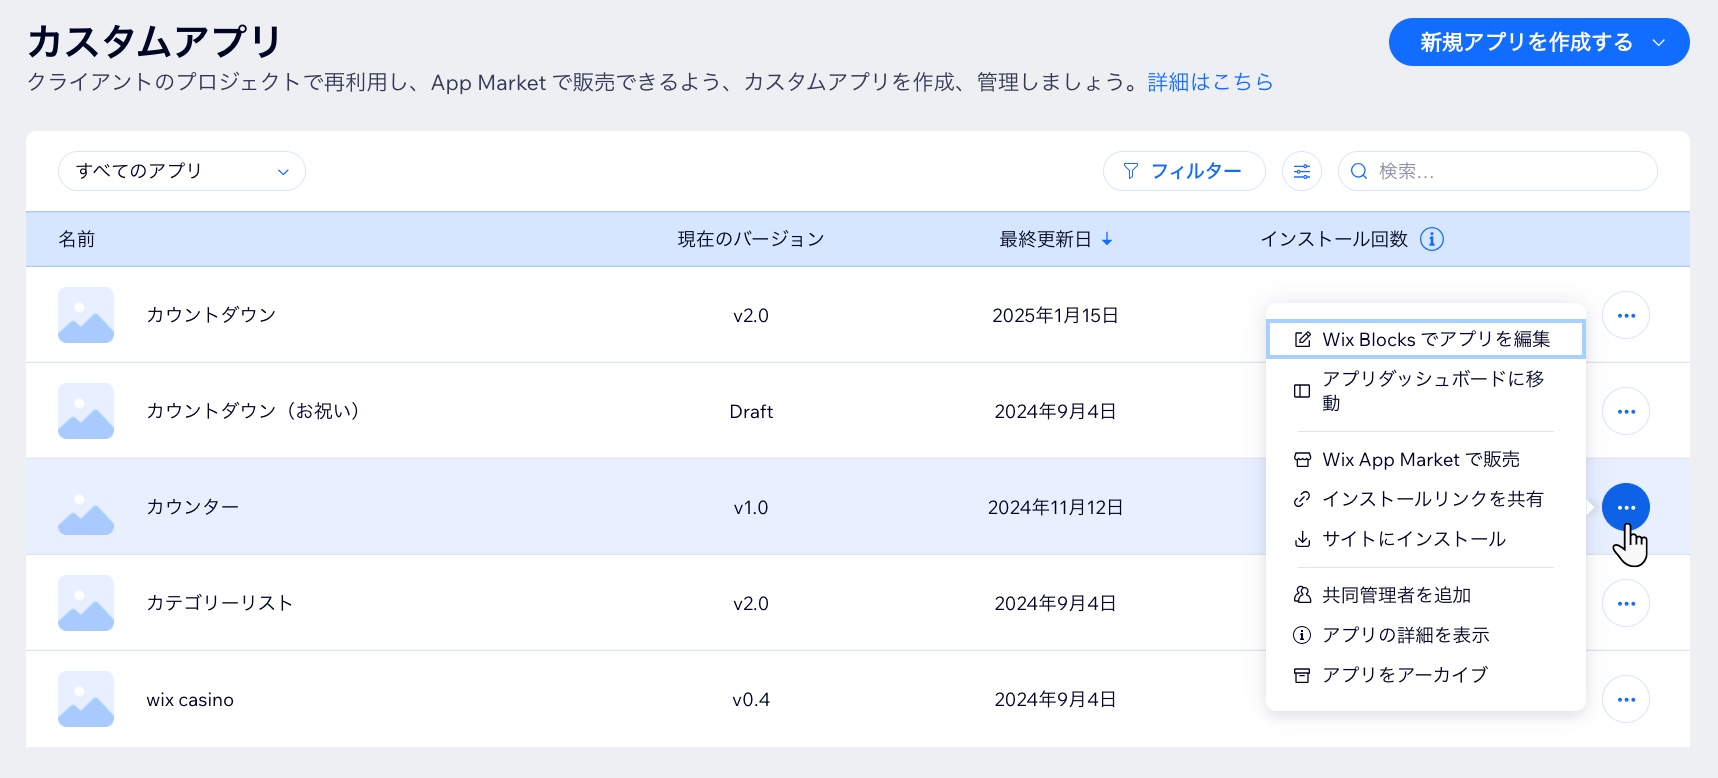Select アプリをアーカイブ from context menu
1718x778 pixels.
point(1404,675)
